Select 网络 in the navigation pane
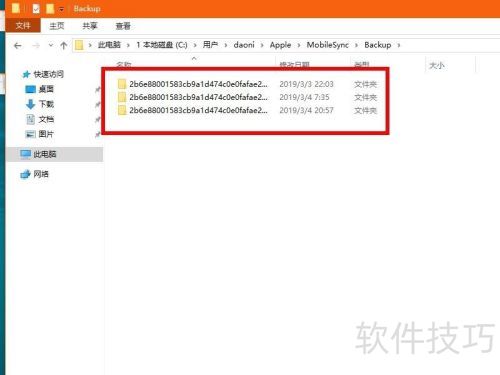Viewport: 500px width, 375px height. 41,174
